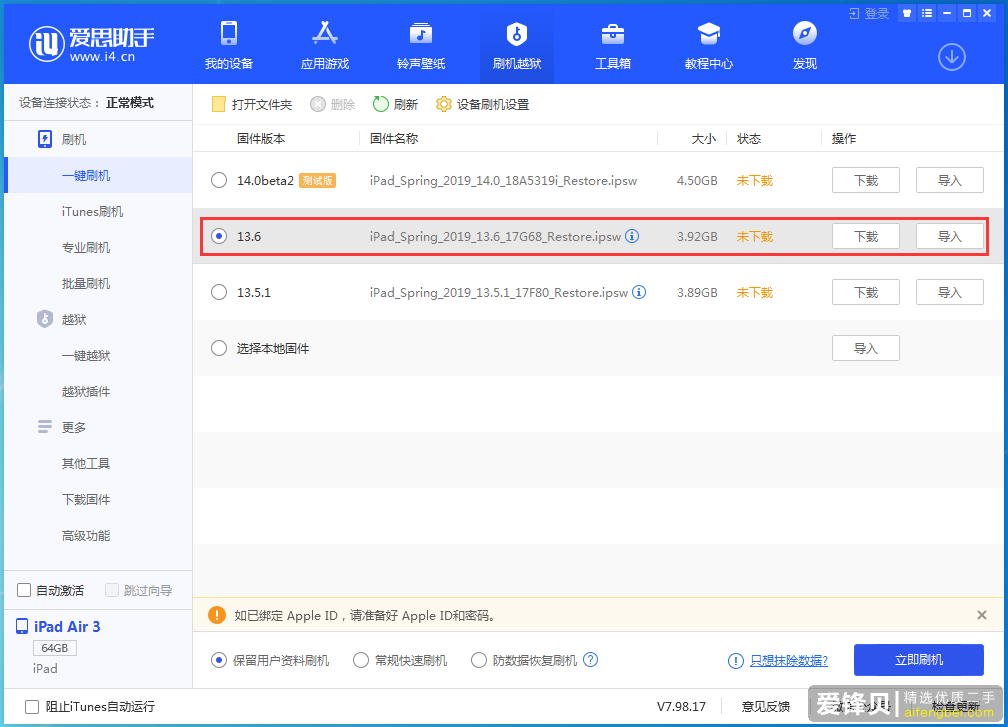Enable 阻止iTunes自动运行 checkbox

click(x=32, y=706)
